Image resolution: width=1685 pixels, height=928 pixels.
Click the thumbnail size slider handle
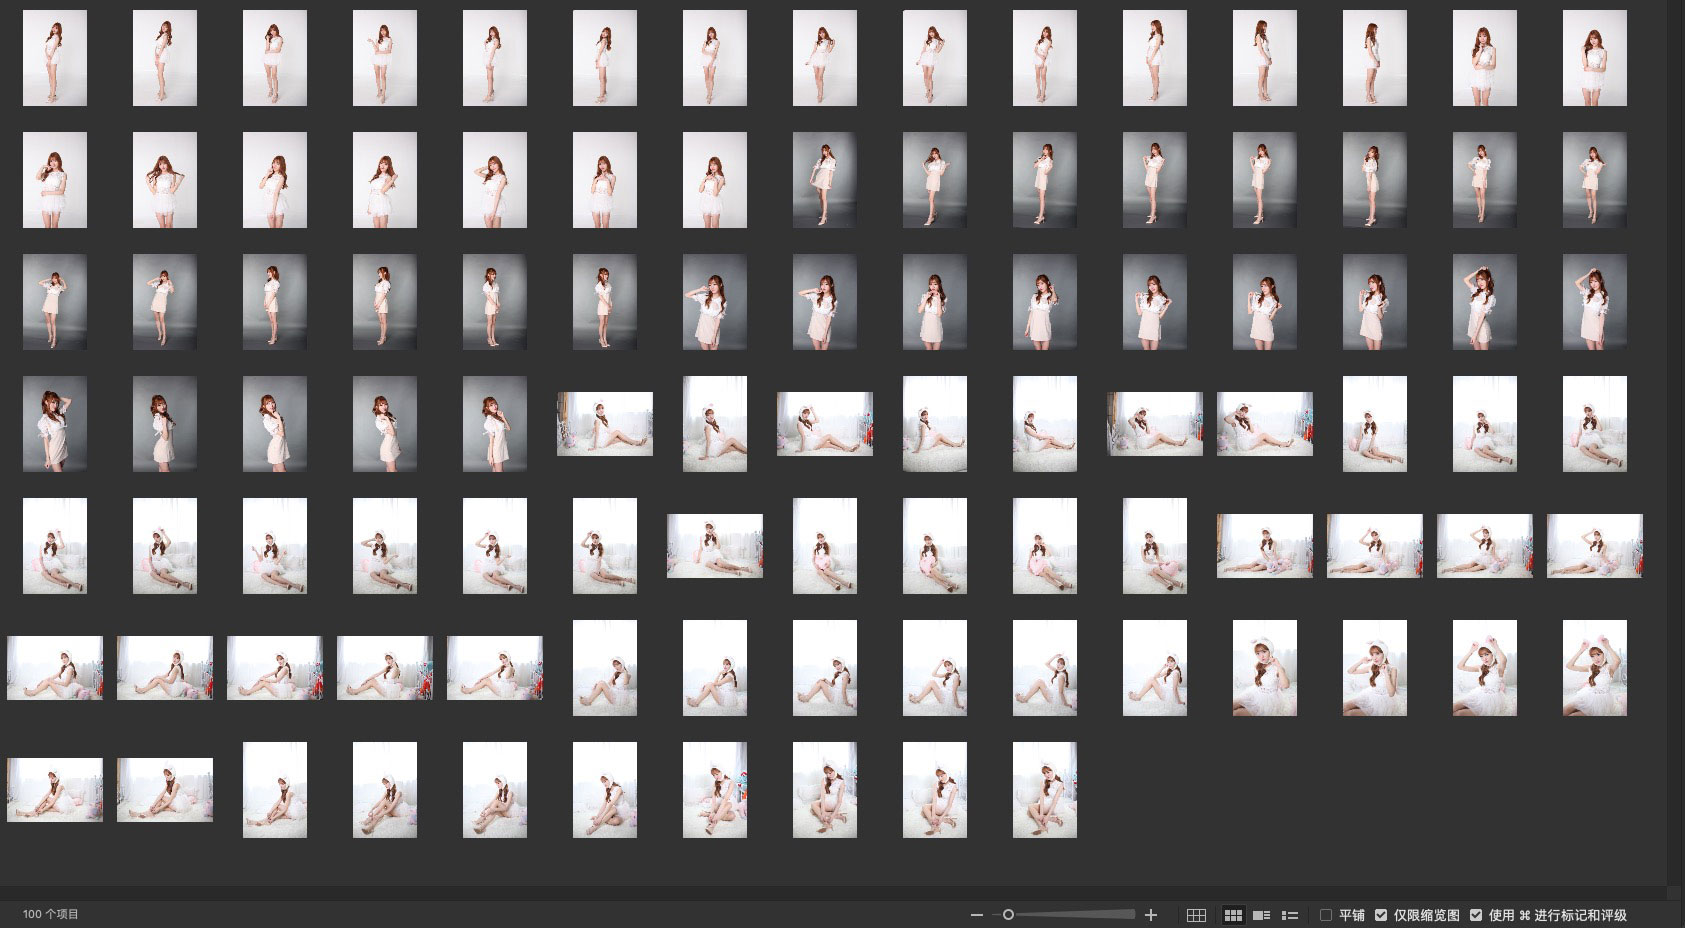tap(1008, 915)
